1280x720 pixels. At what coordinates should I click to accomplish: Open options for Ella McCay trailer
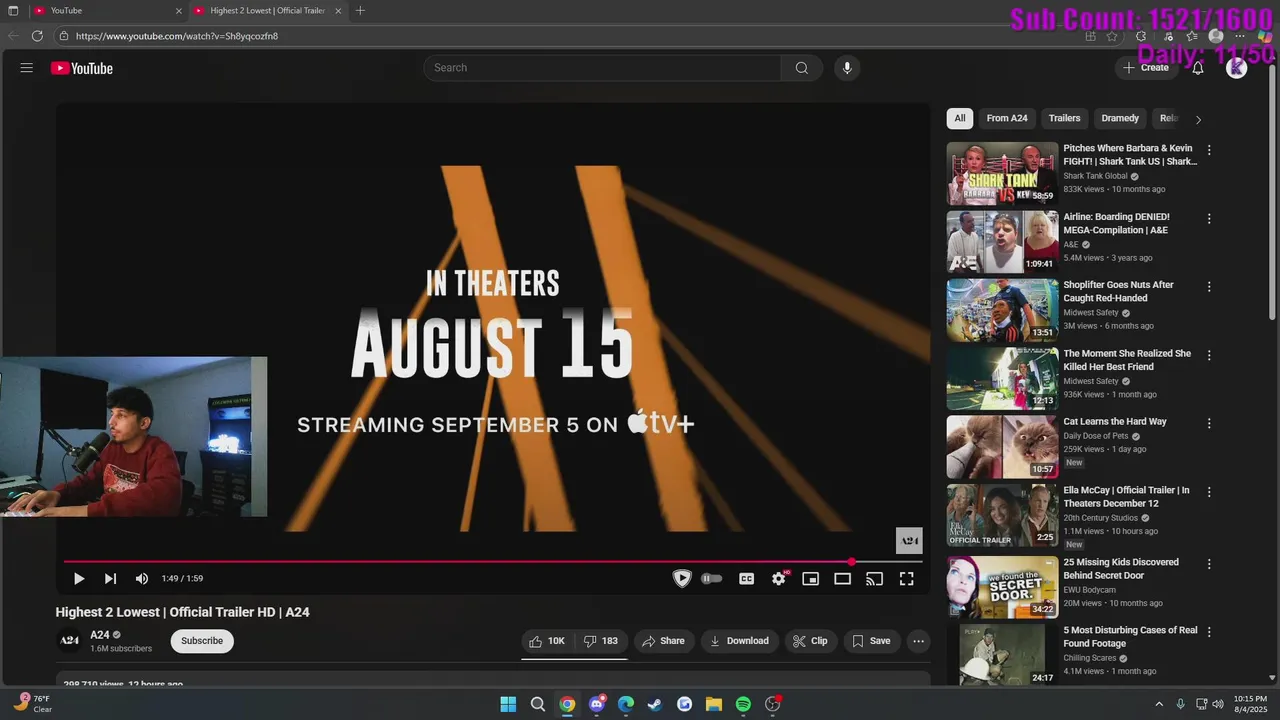coord(1209,492)
